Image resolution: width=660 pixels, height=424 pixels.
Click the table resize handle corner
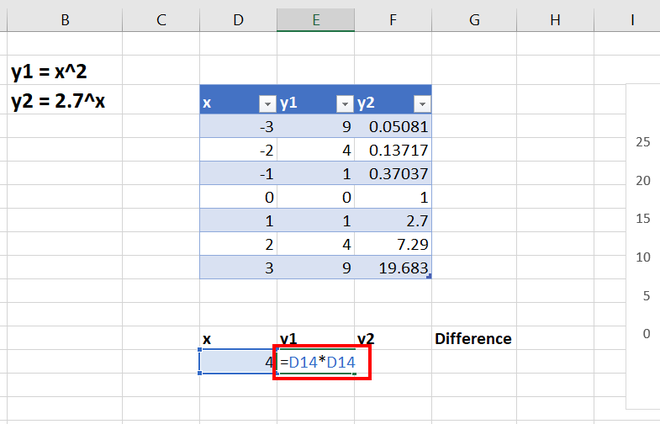pos(430,277)
